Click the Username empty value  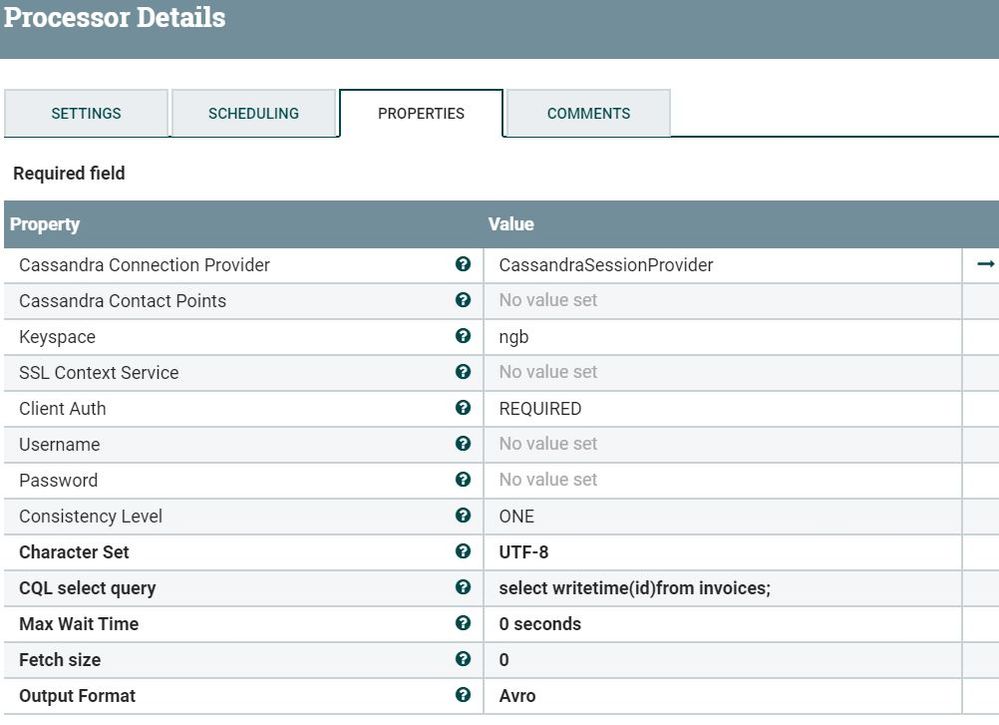pos(548,443)
